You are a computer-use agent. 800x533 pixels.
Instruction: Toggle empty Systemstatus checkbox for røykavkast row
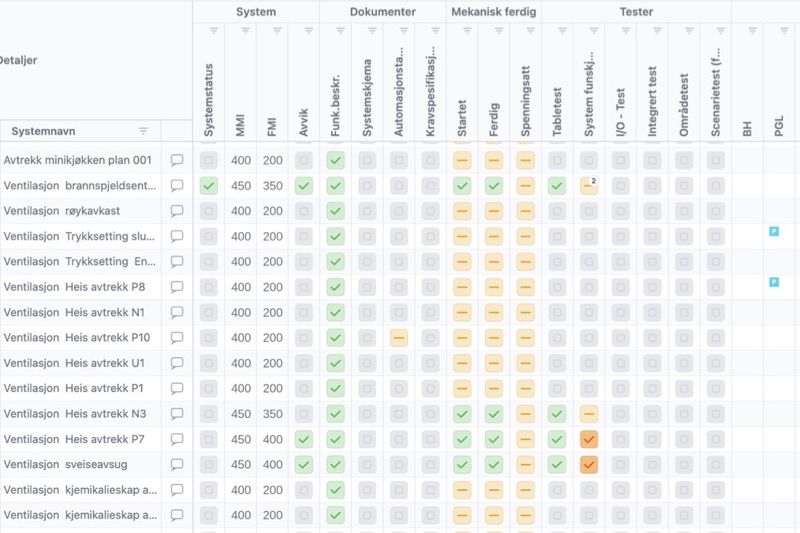tap(209, 211)
